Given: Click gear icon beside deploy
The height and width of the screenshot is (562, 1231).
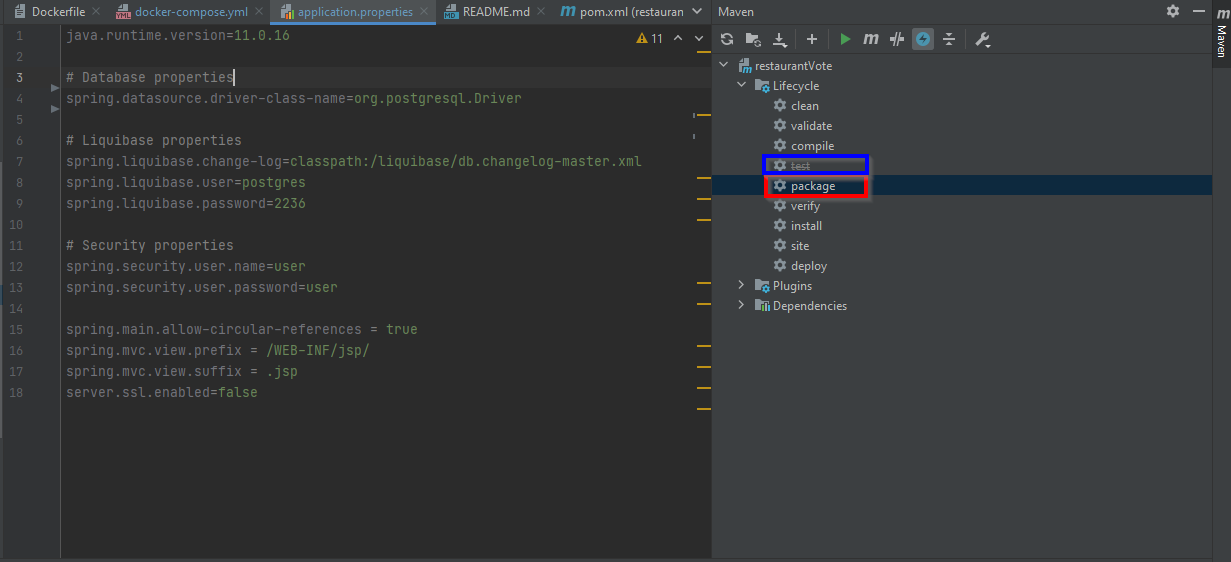Looking at the screenshot, I should 780,266.
